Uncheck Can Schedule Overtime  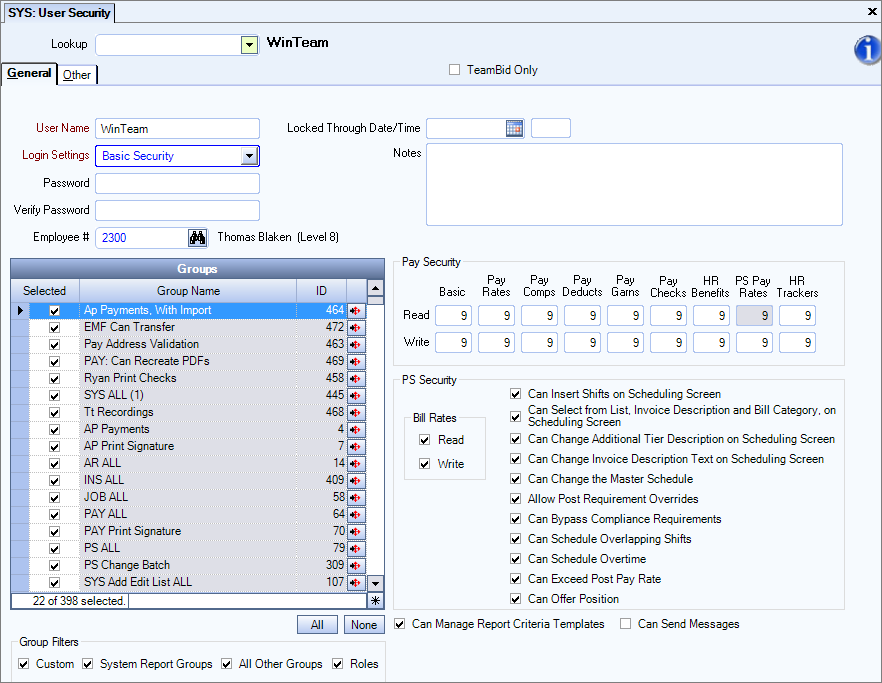coord(515,559)
